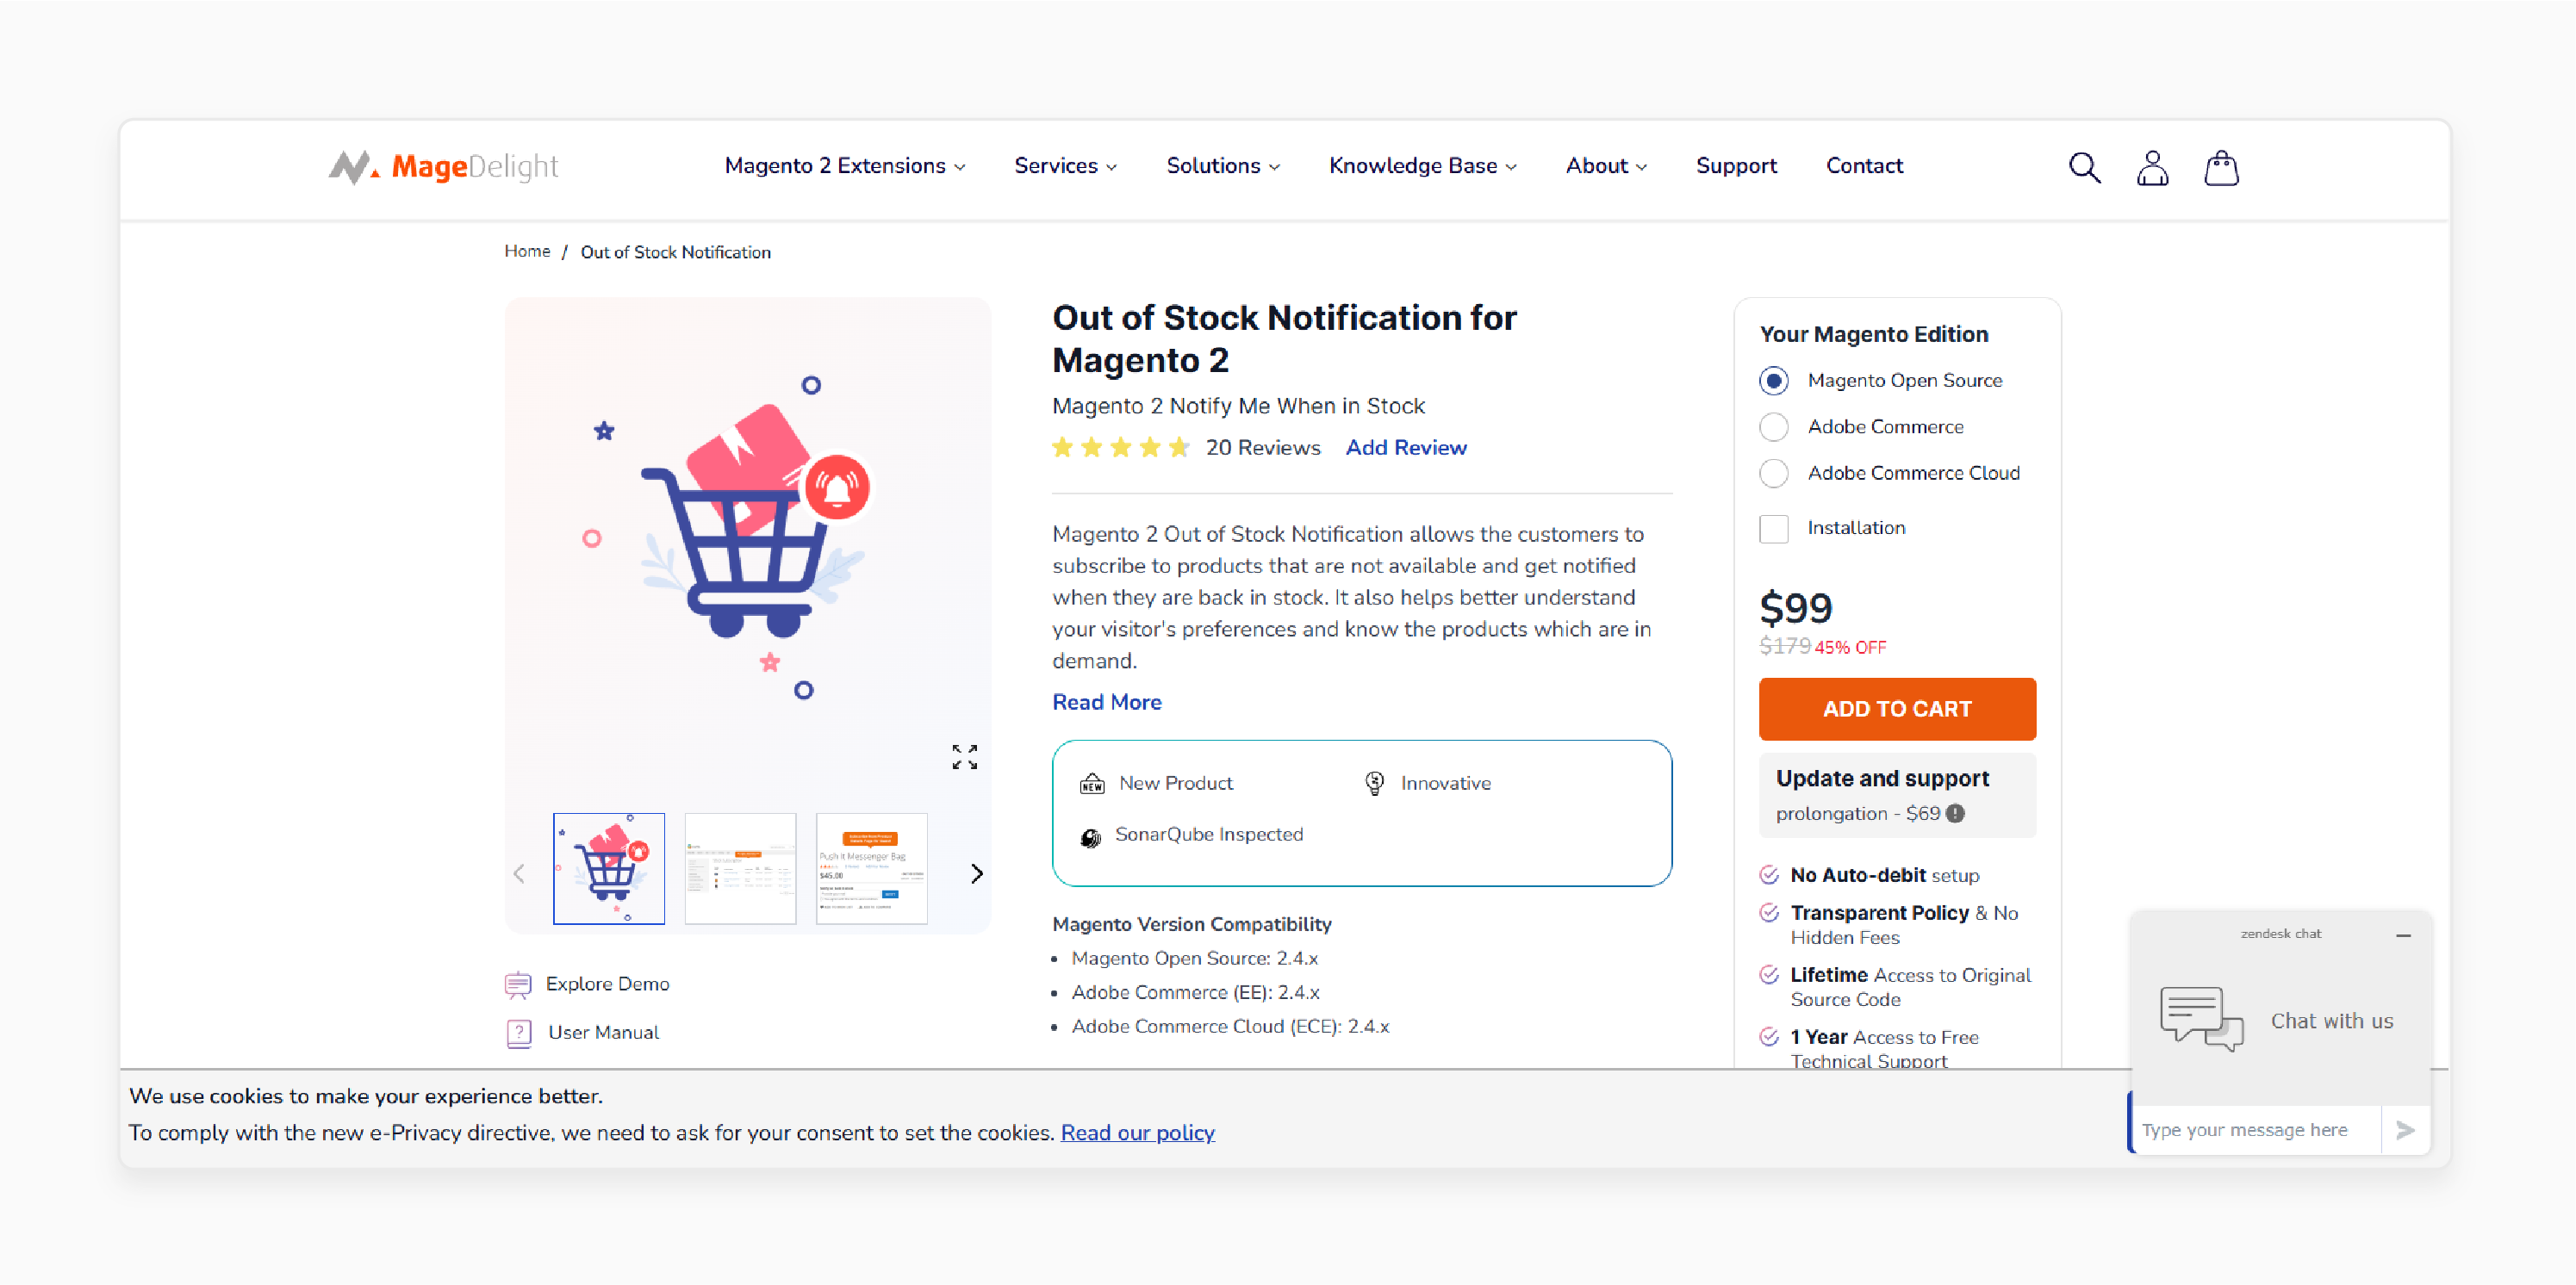Click the 20 Reviews text
Screen dimensions: 2576x1285
1263,448
